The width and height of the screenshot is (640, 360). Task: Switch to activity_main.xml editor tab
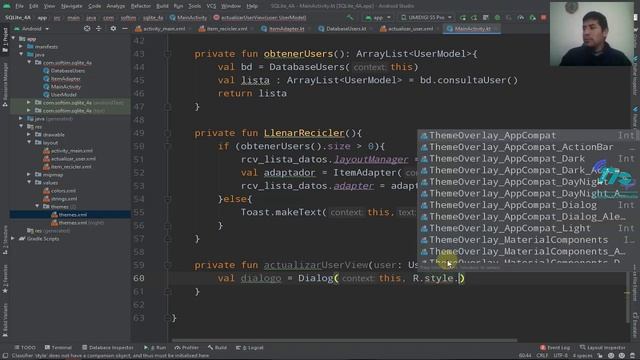click(160, 29)
